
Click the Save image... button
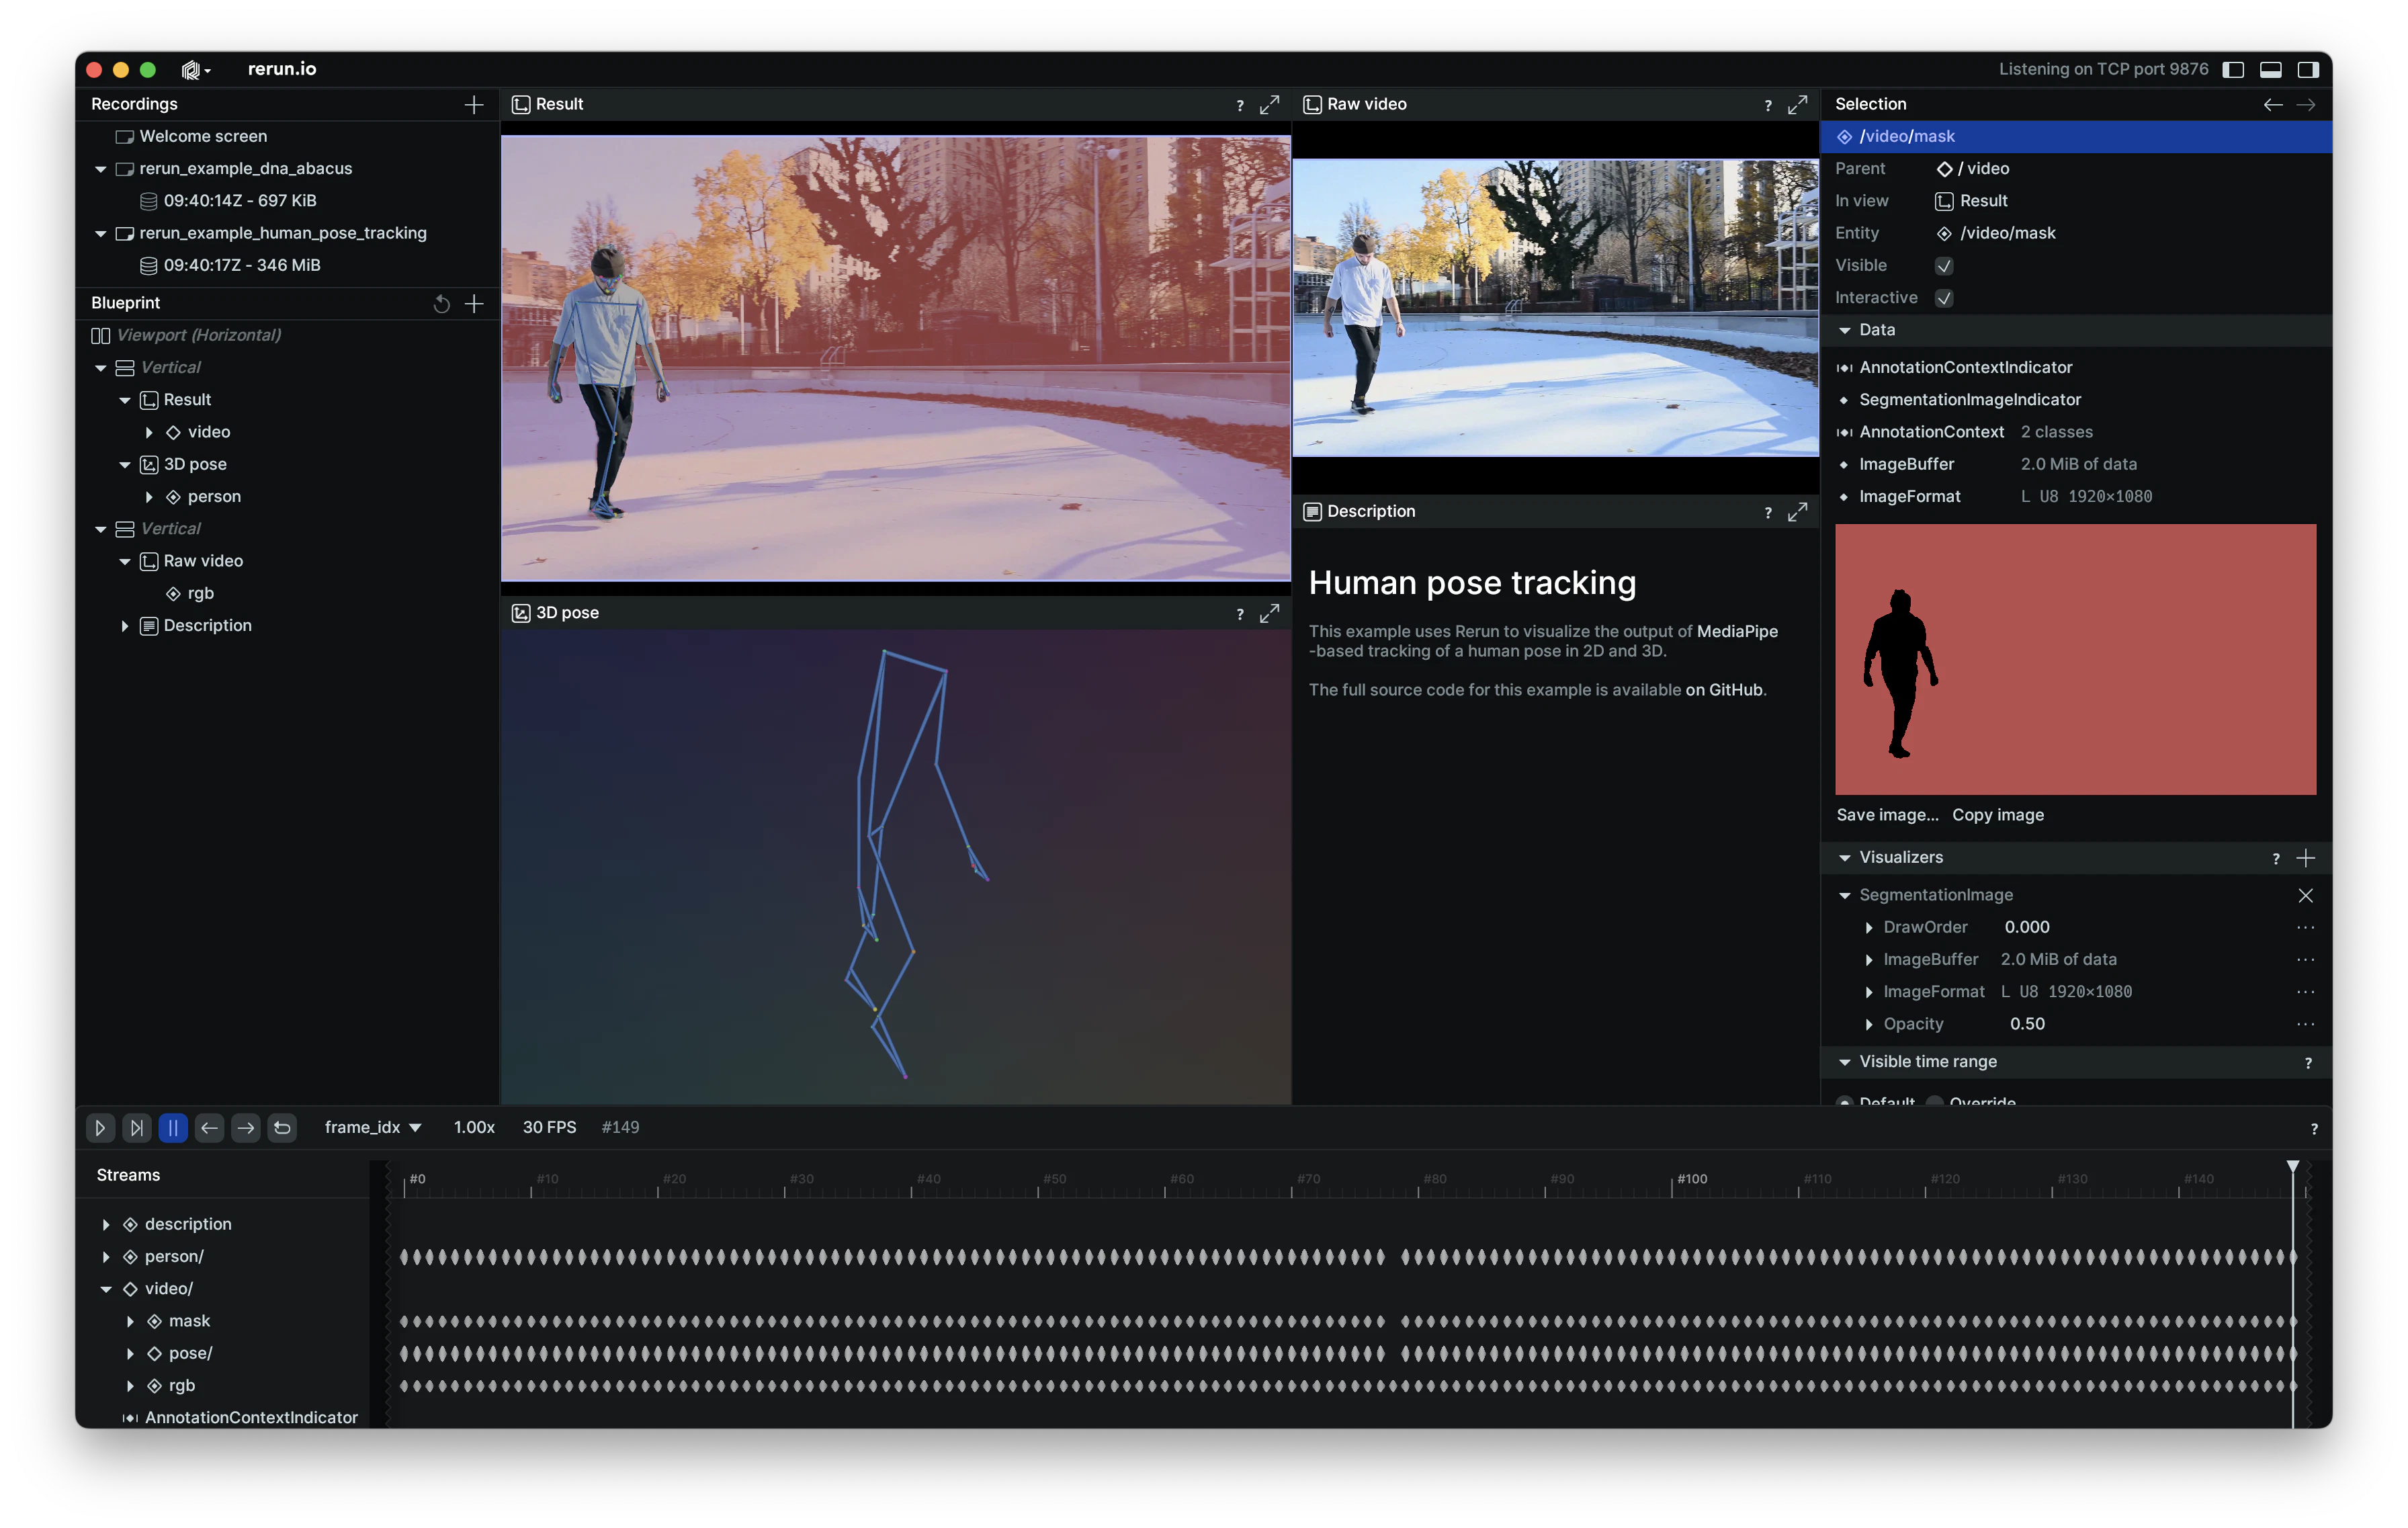click(1887, 815)
